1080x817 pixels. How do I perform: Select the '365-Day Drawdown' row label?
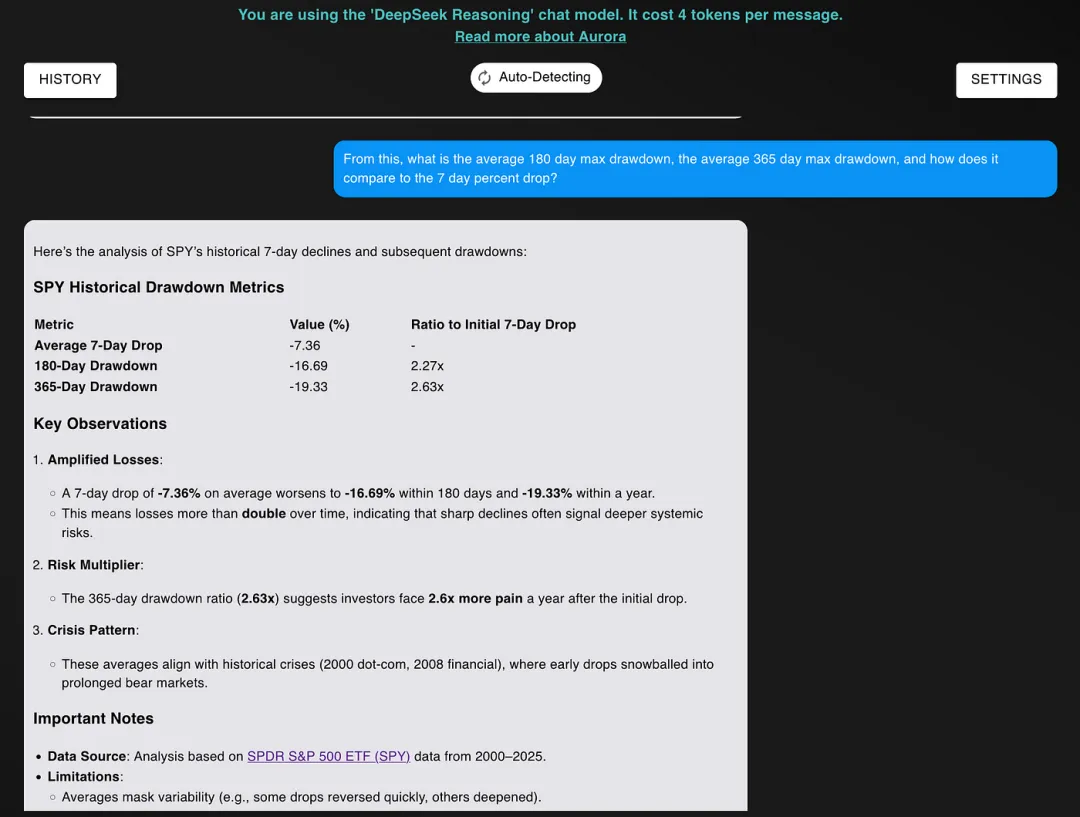(x=96, y=387)
